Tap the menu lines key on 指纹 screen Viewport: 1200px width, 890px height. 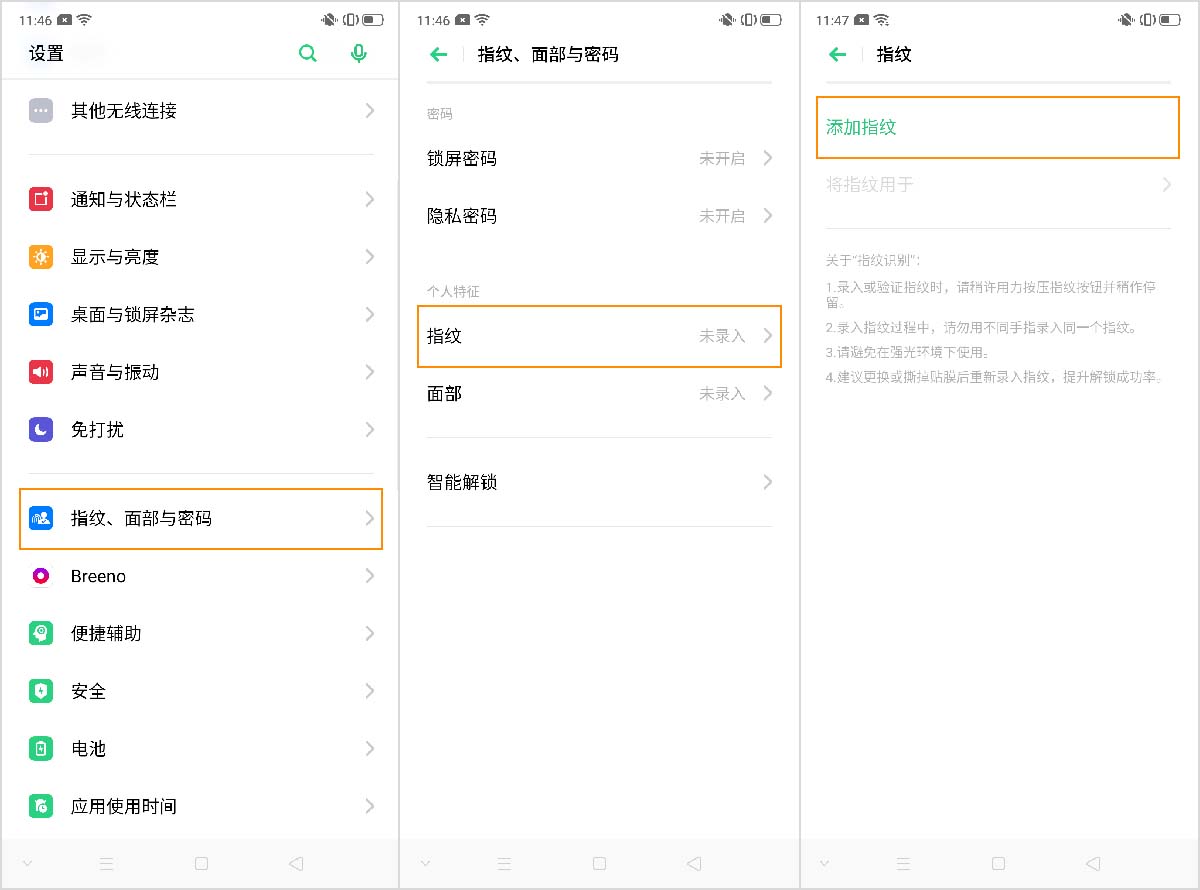[904, 863]
